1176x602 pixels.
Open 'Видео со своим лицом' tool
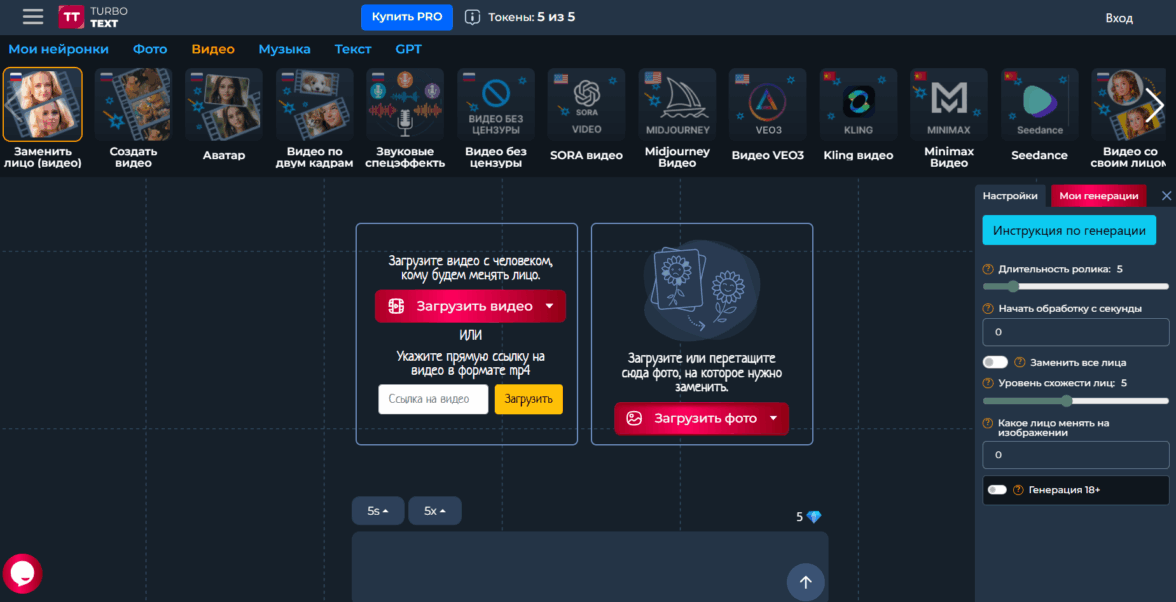1130,118
